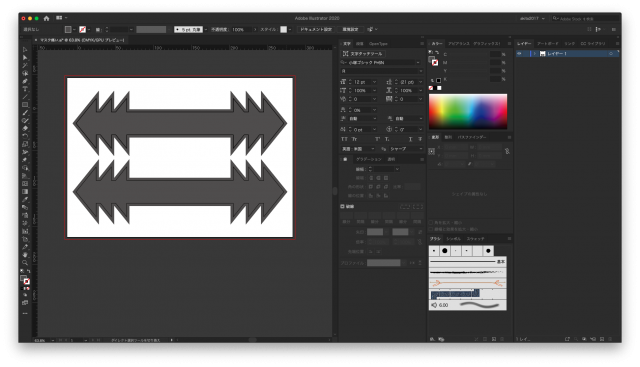Click Edit Toolbar three-dots icon
The image size is (640, 367).
click(25, 314)
